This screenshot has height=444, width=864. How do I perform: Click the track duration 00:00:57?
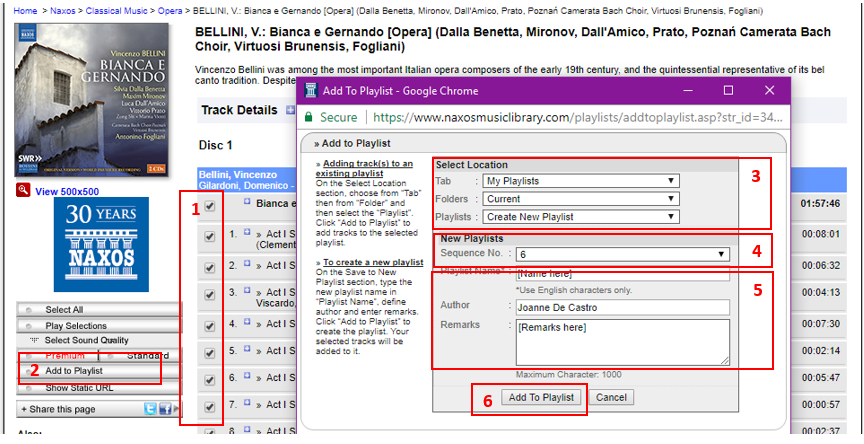(x=821, y=405)
